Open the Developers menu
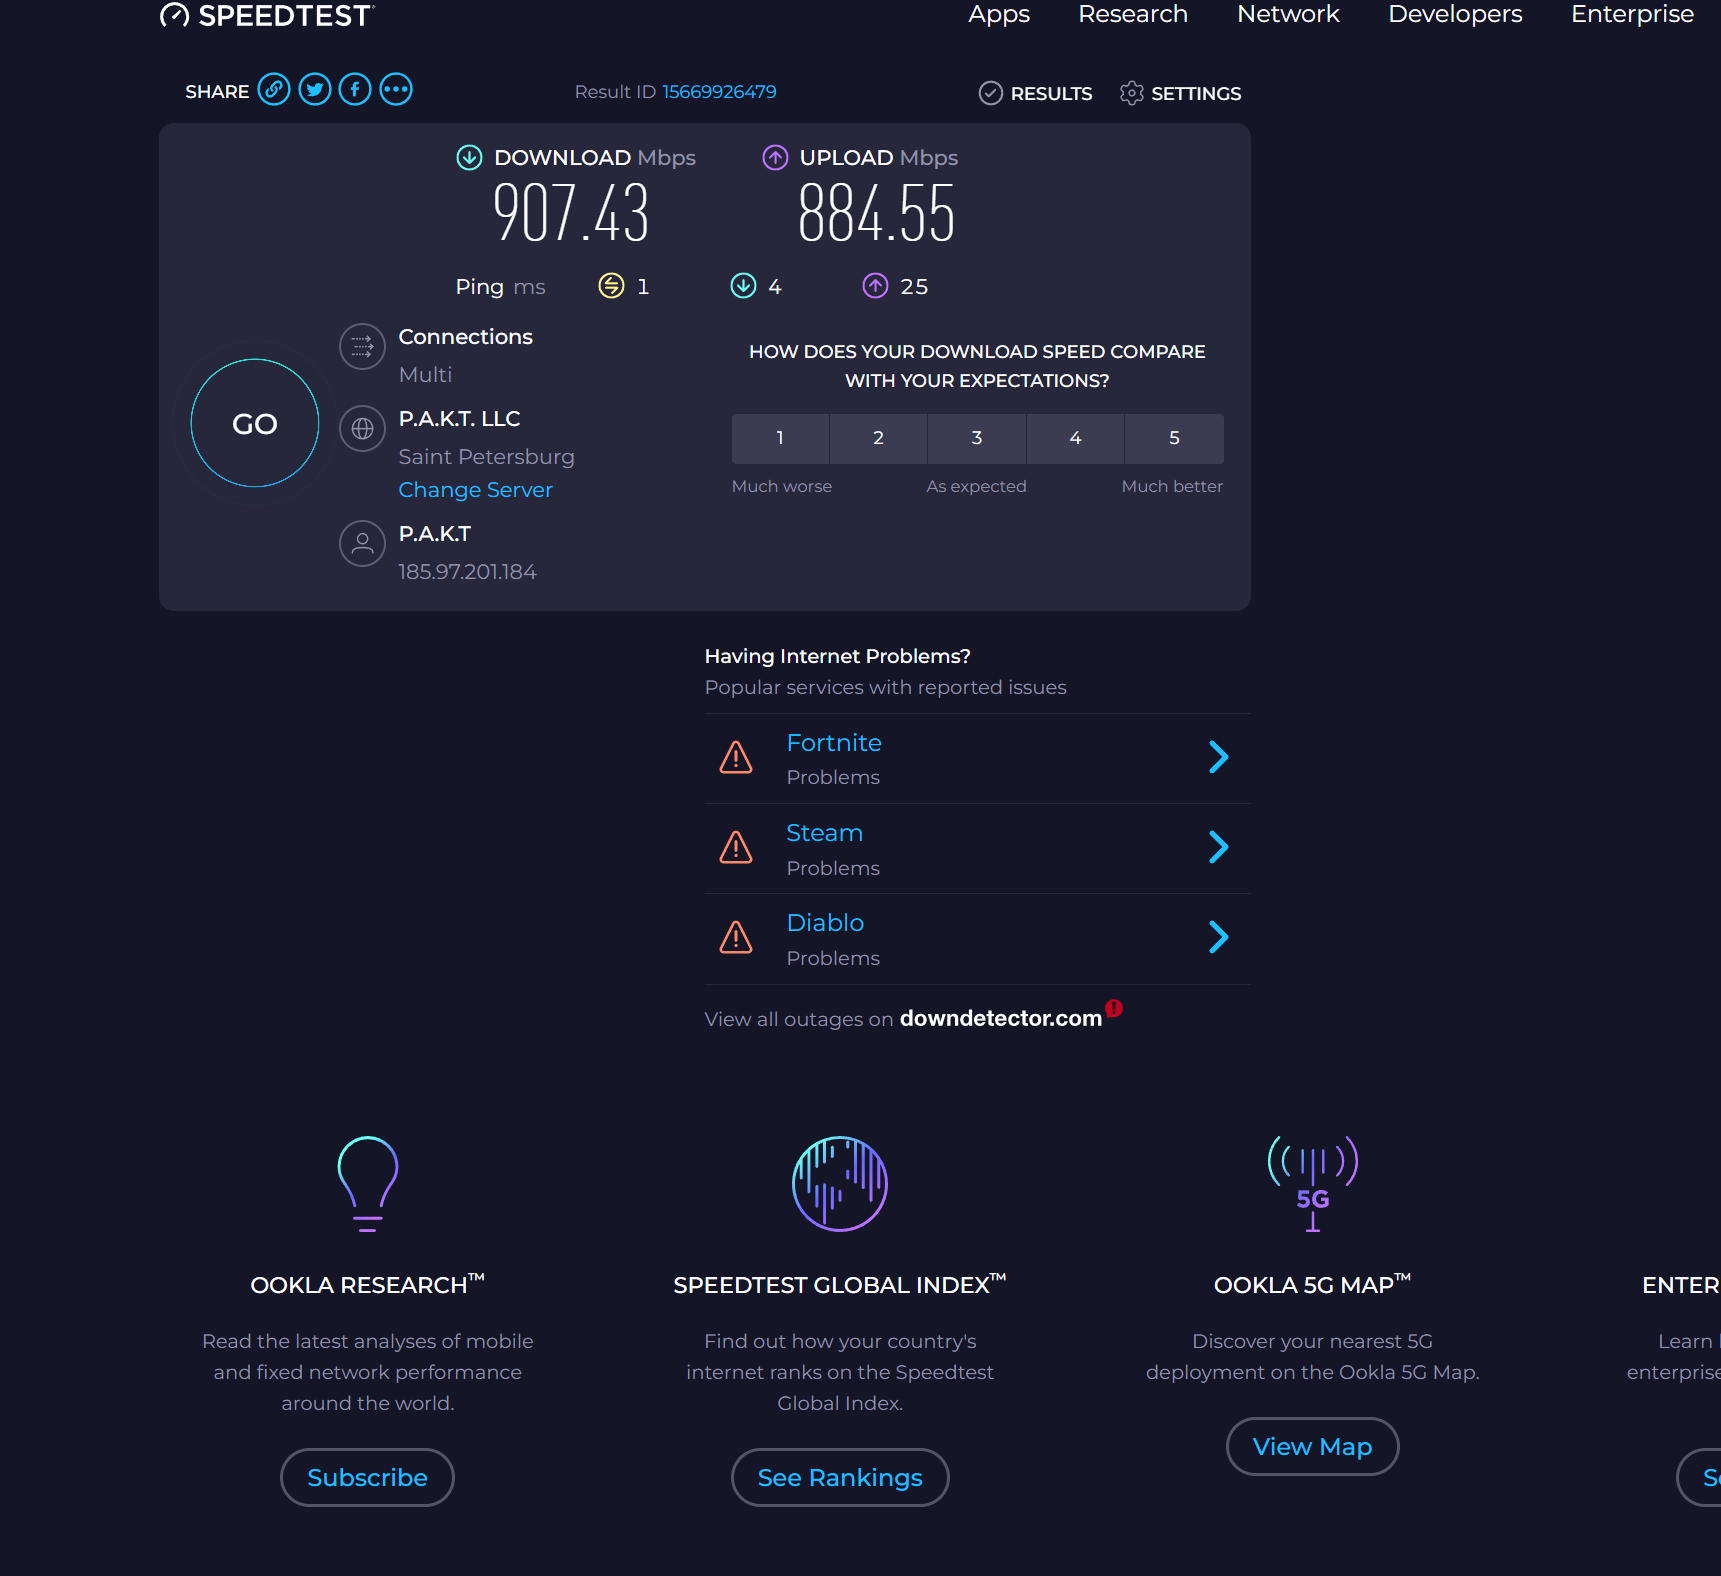Image resolution: width=1721 pixels, height=1576 pixels. (x=1455, y=14)
